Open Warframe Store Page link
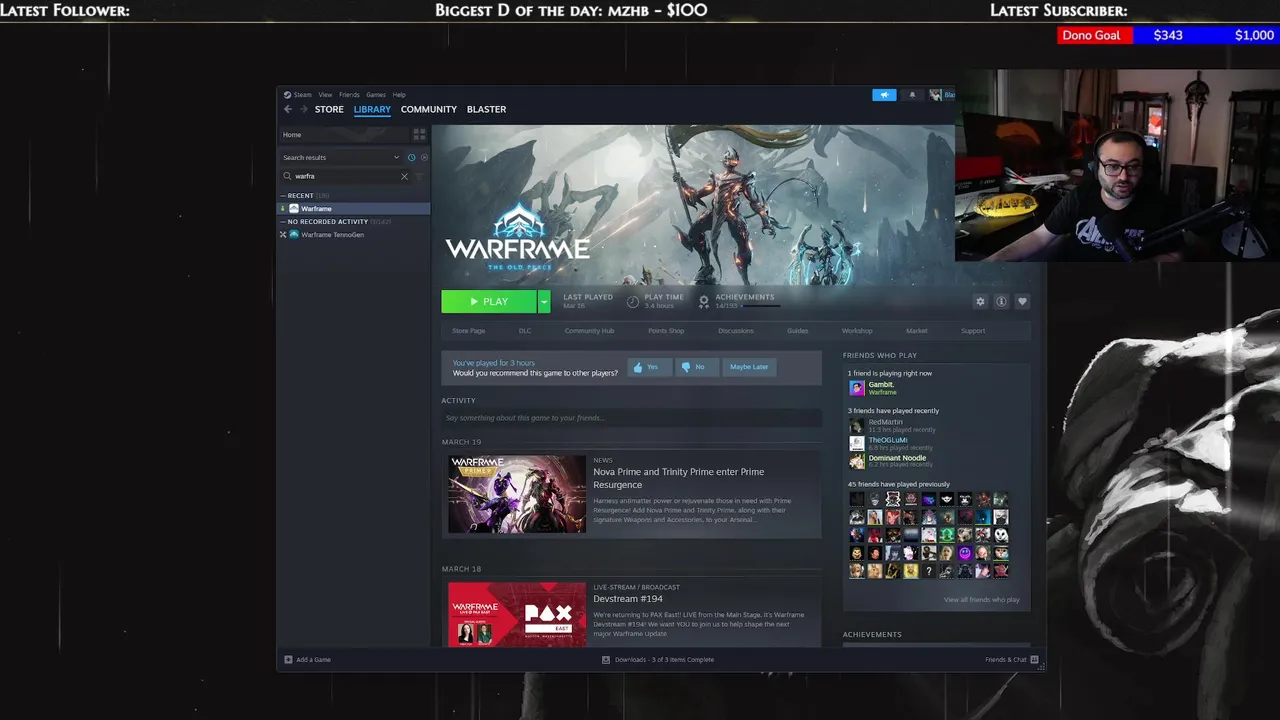Image resolution: width=1280 pixels, height=720 pixels. click(x=468, y=330)
